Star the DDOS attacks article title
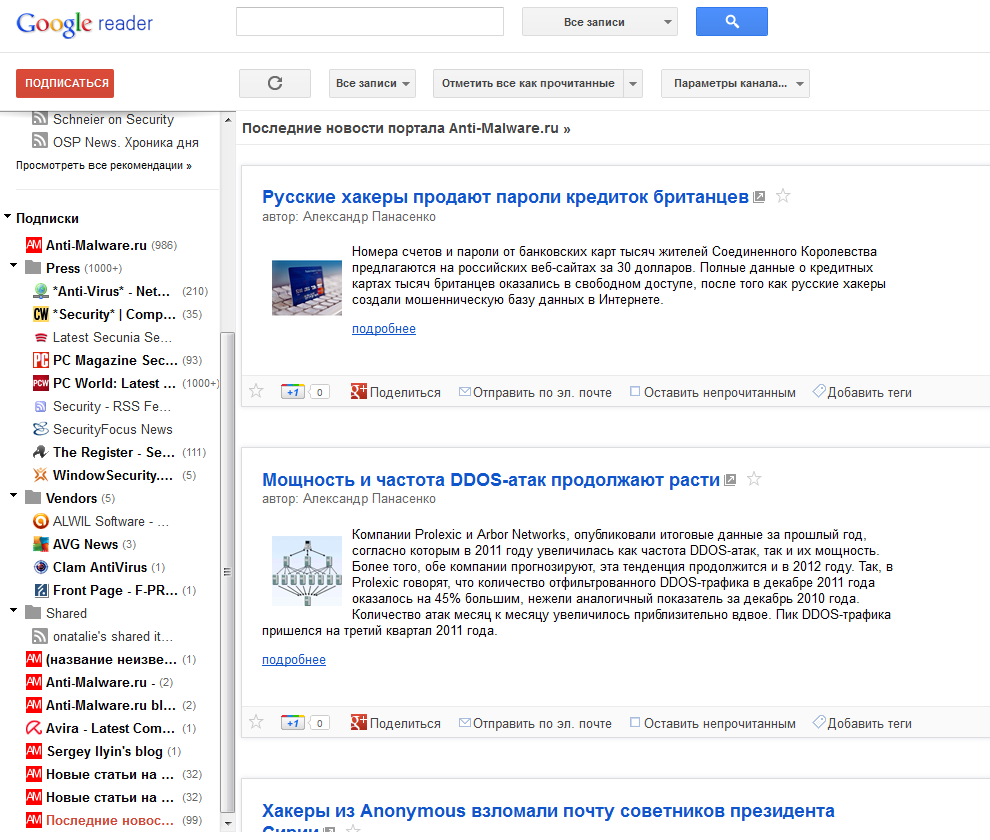This screenshot has height=840, width=990. pos(754,479)
